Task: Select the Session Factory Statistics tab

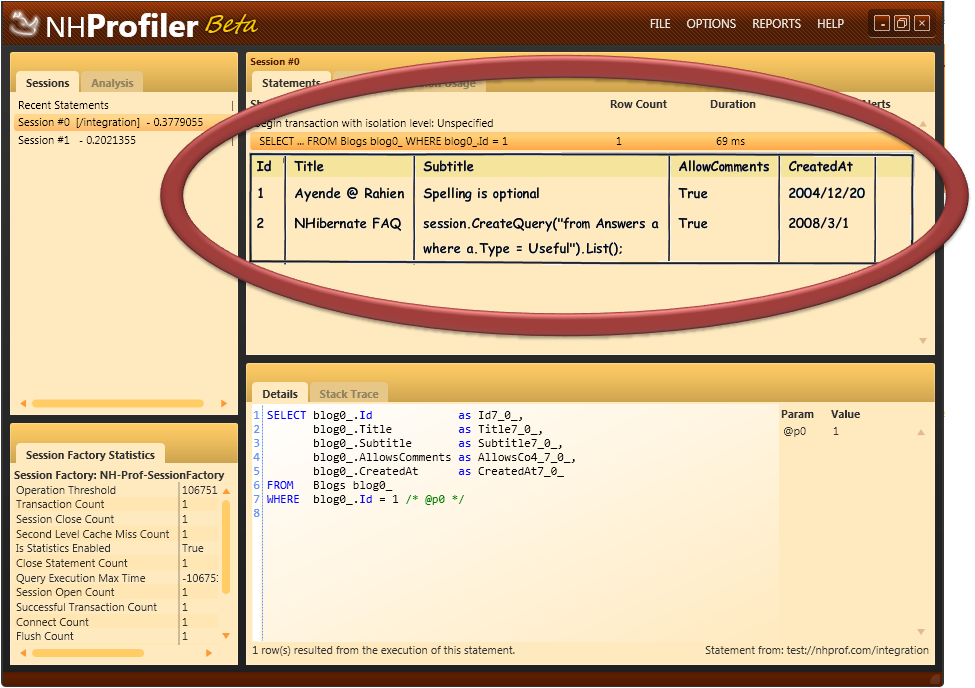Action: click(90, 455)
